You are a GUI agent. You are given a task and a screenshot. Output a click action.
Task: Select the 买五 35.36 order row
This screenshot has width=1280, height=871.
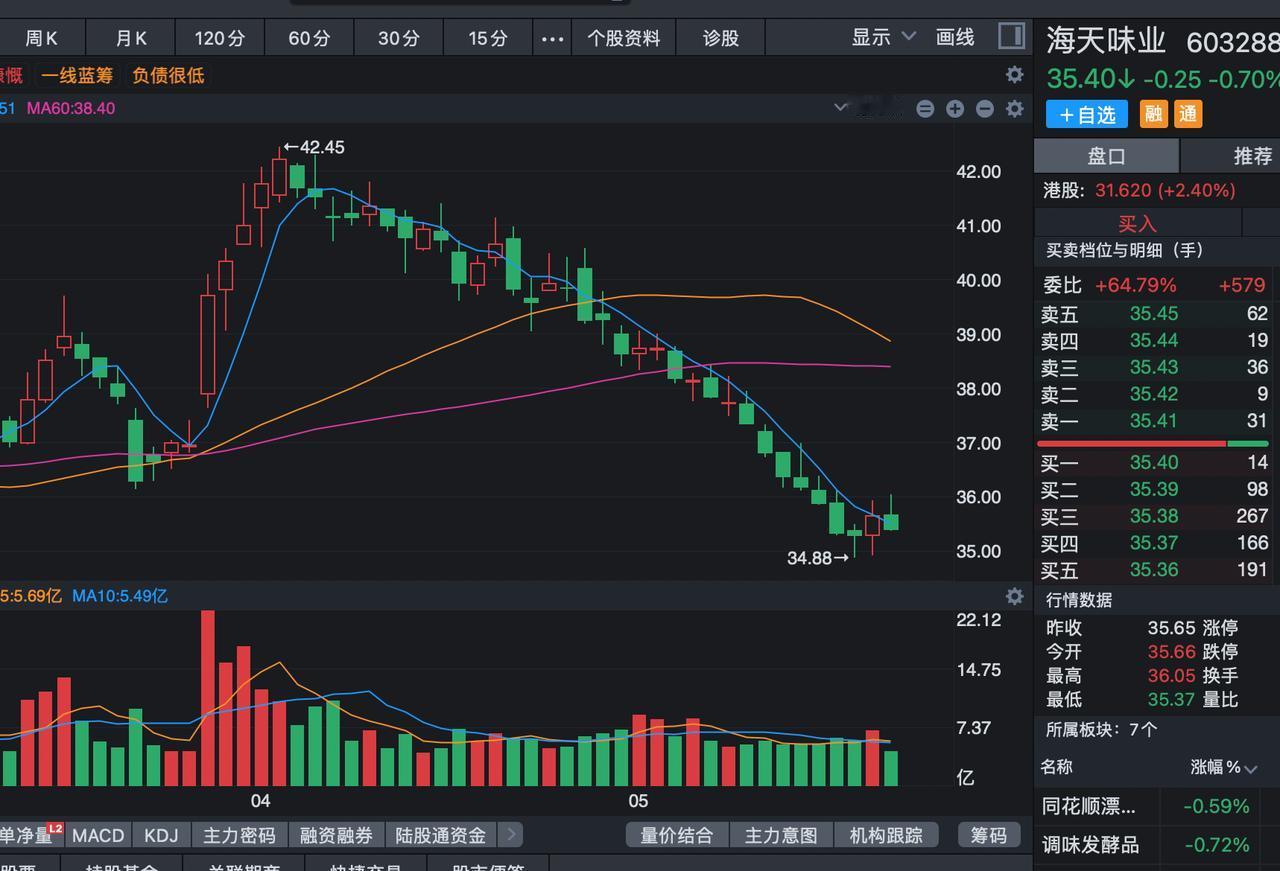click(x=1157, y=571)
